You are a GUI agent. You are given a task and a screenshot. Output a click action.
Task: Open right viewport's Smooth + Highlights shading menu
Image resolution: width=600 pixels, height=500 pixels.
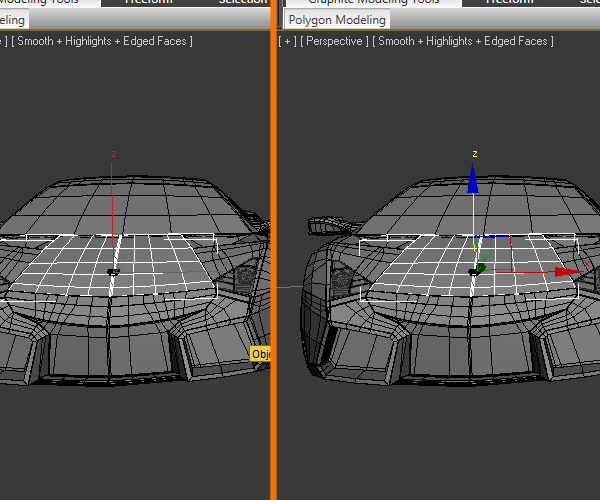463,41
